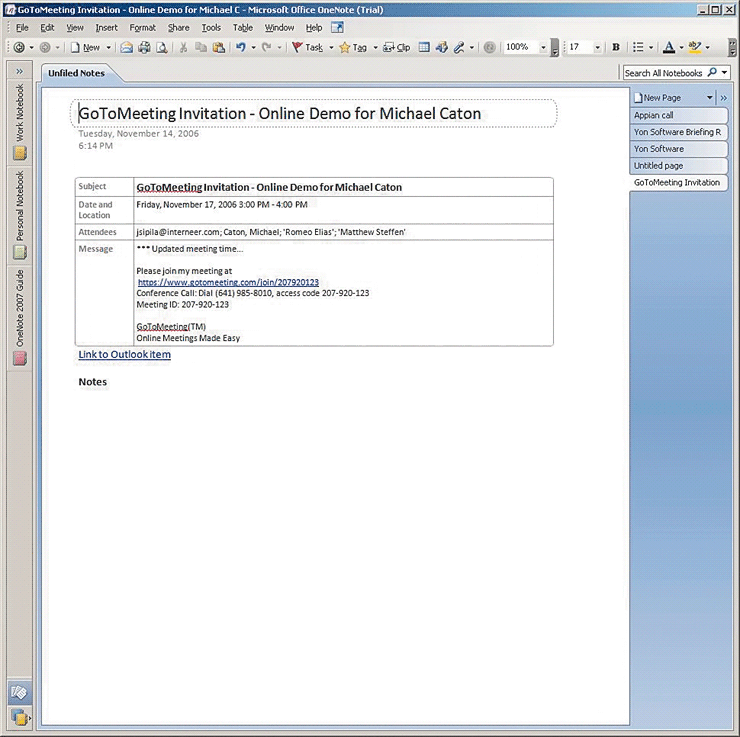
Task: Insert a table using table icon
Action: coord(424,47)
